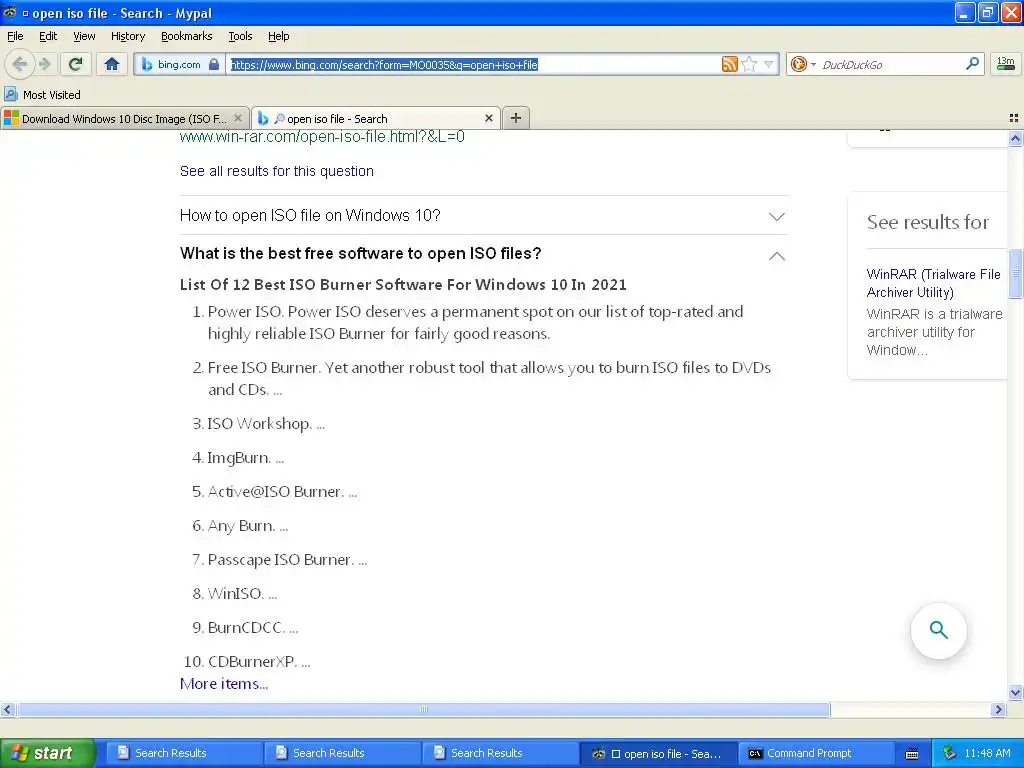
Task: Click List Of 12 Best ISO Burner heading
Action: (403, 285)
